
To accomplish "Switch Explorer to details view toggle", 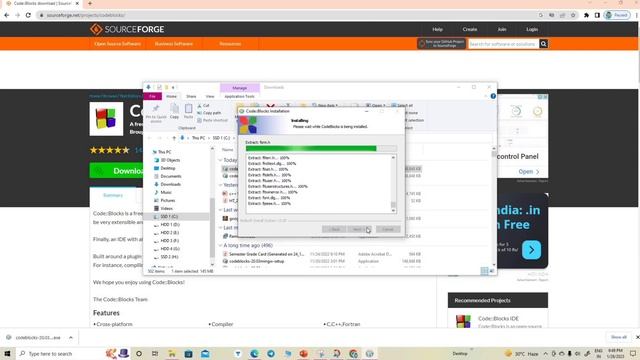I will (x=484, y=271).
